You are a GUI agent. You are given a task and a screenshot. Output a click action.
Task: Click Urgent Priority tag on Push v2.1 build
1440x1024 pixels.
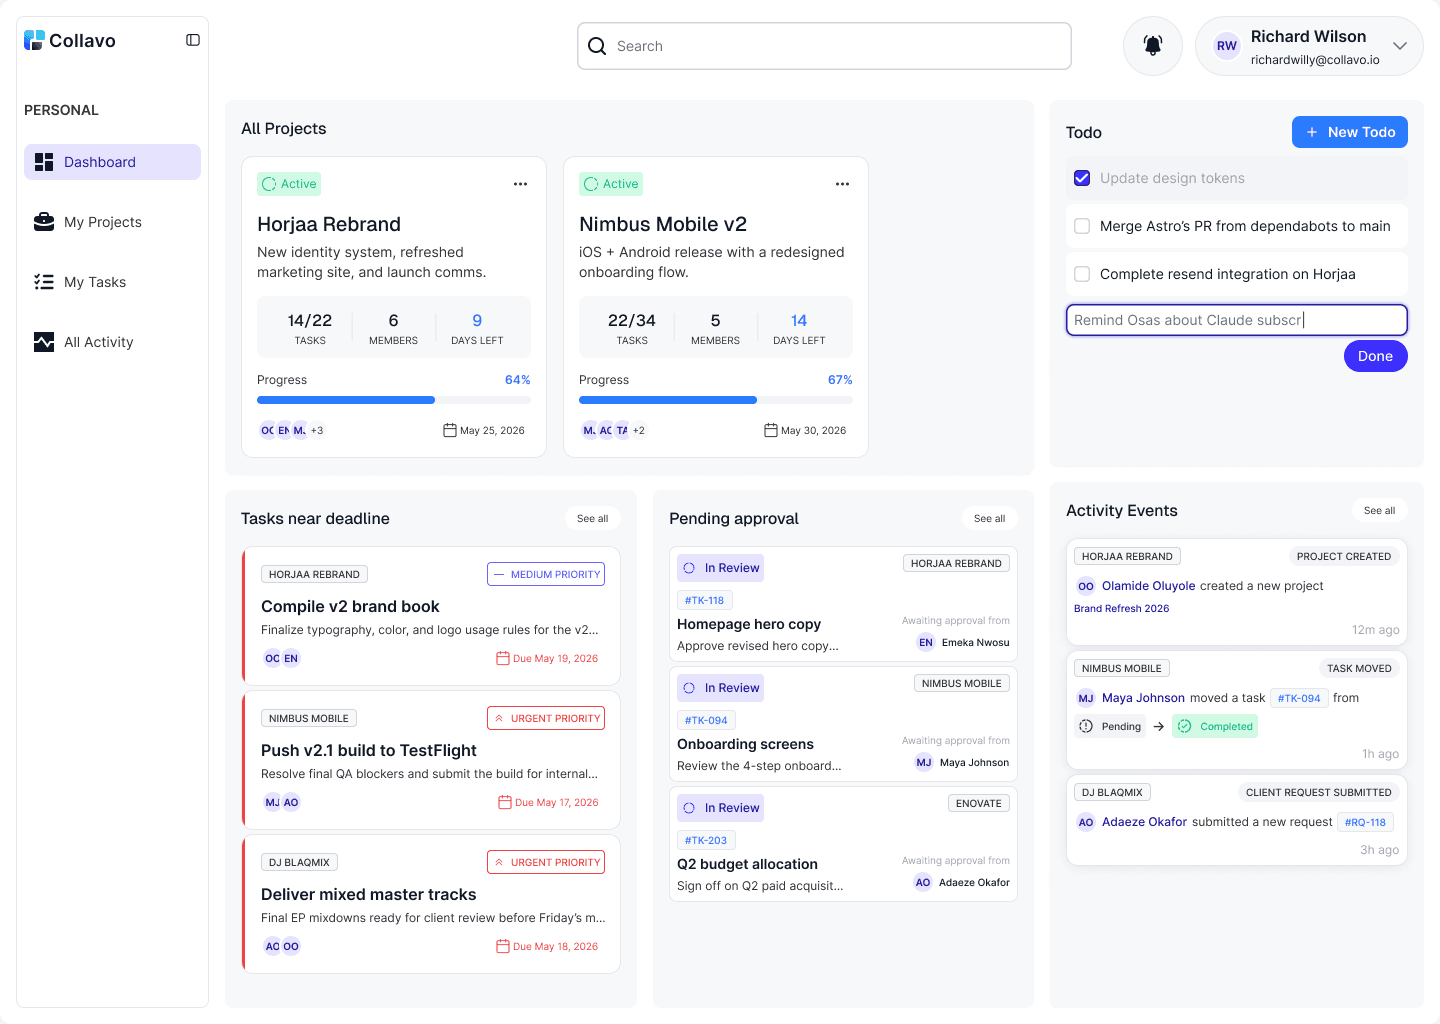coord(546,718)
